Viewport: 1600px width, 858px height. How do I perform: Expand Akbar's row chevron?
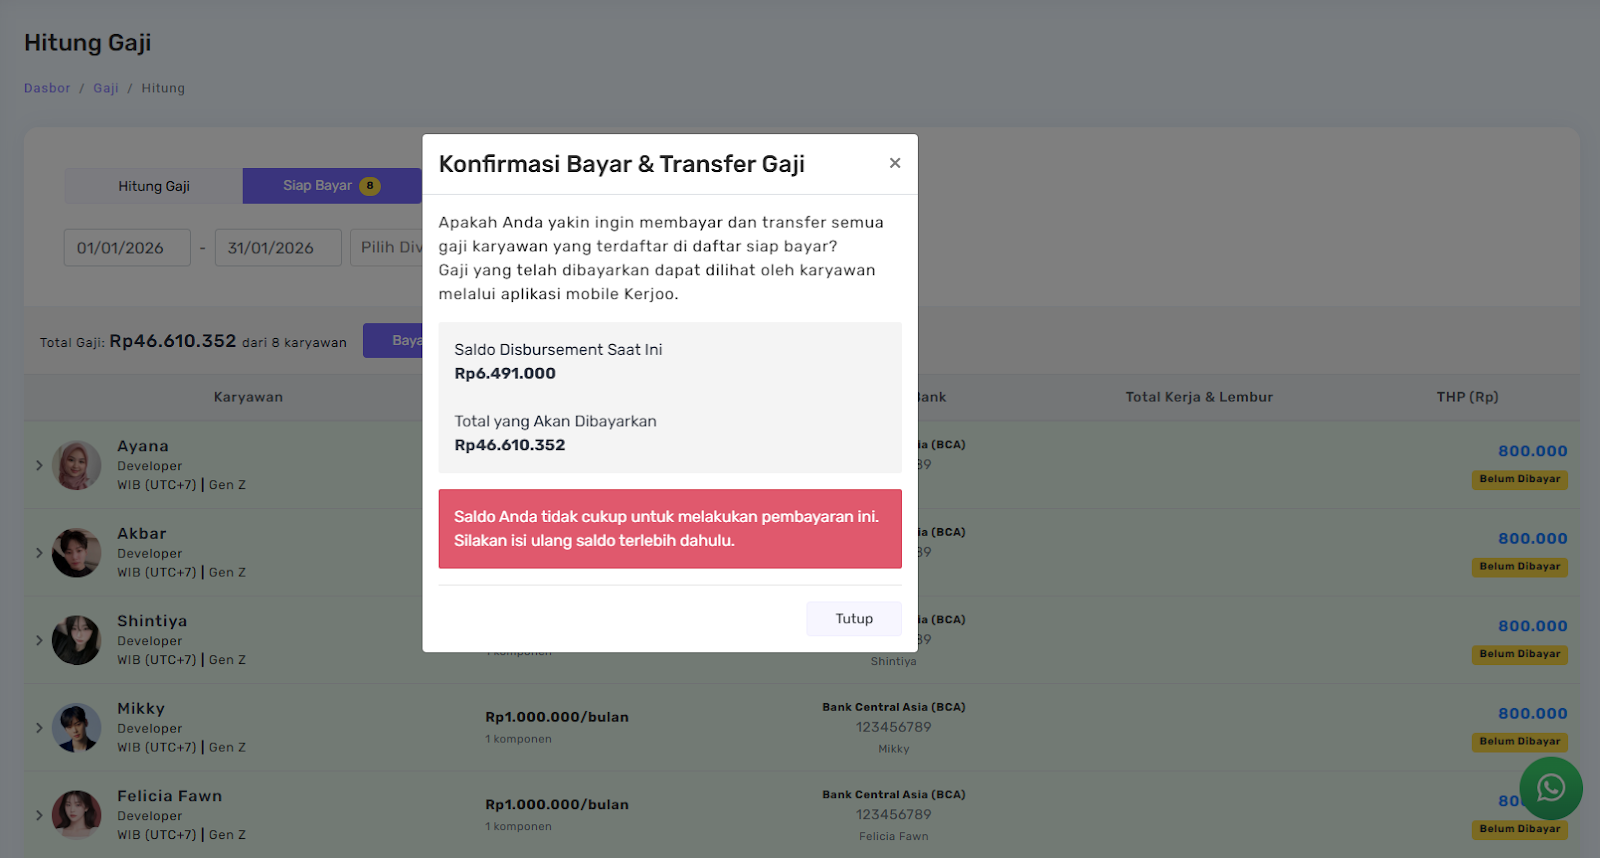pyautogui.click(x=39, y=553)
